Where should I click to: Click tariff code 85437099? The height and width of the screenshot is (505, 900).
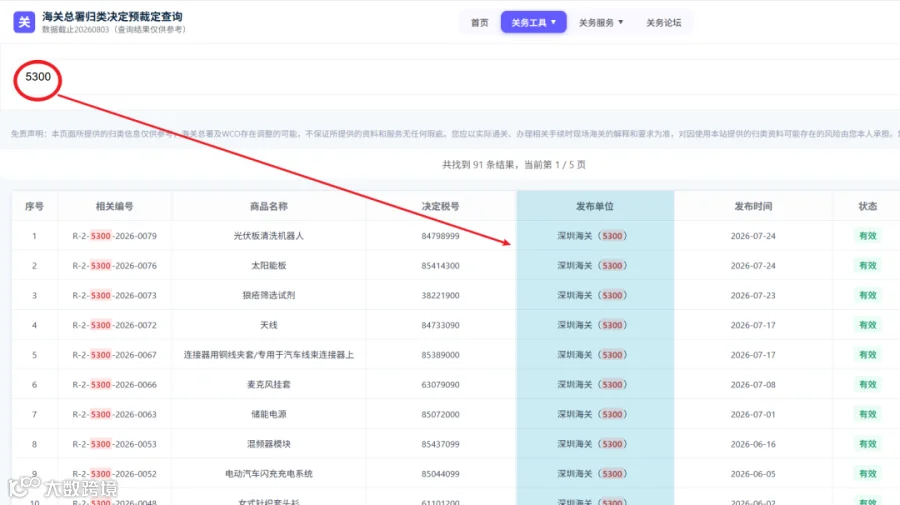pyautogui.click(x=440, y=444)
